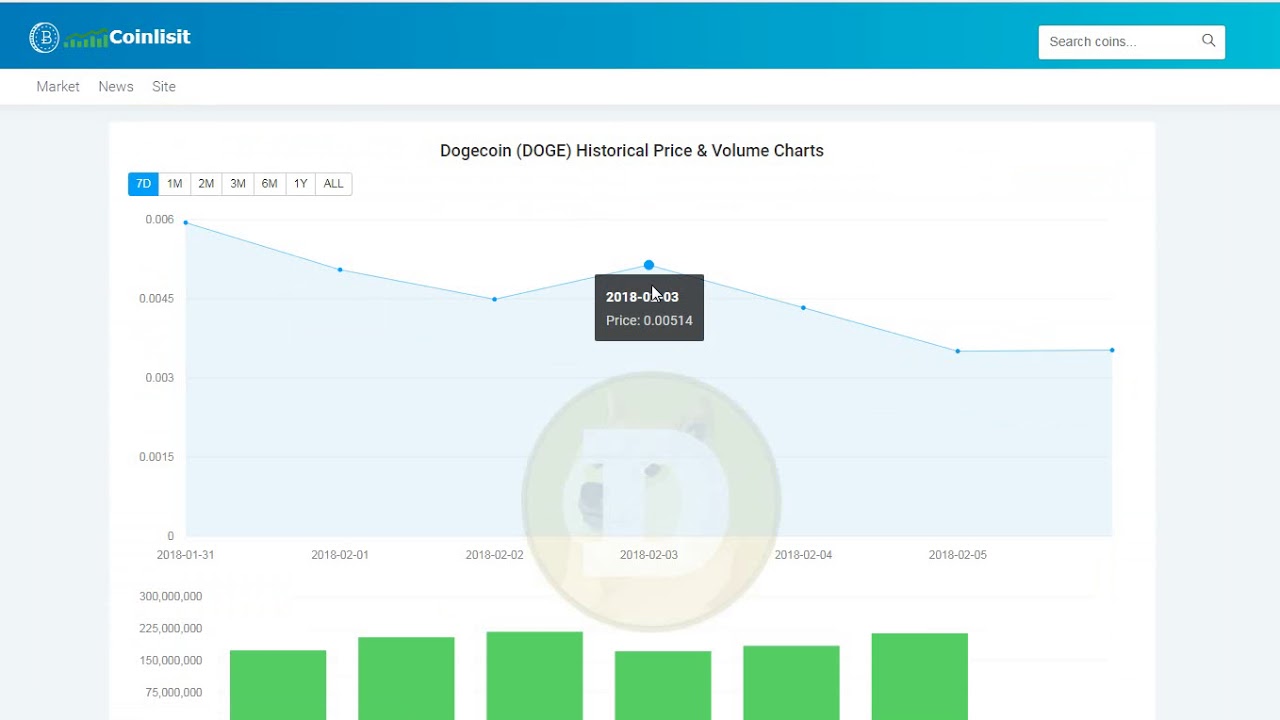Select the 7D time range
1280x720 pixels.
coord(143,184)
